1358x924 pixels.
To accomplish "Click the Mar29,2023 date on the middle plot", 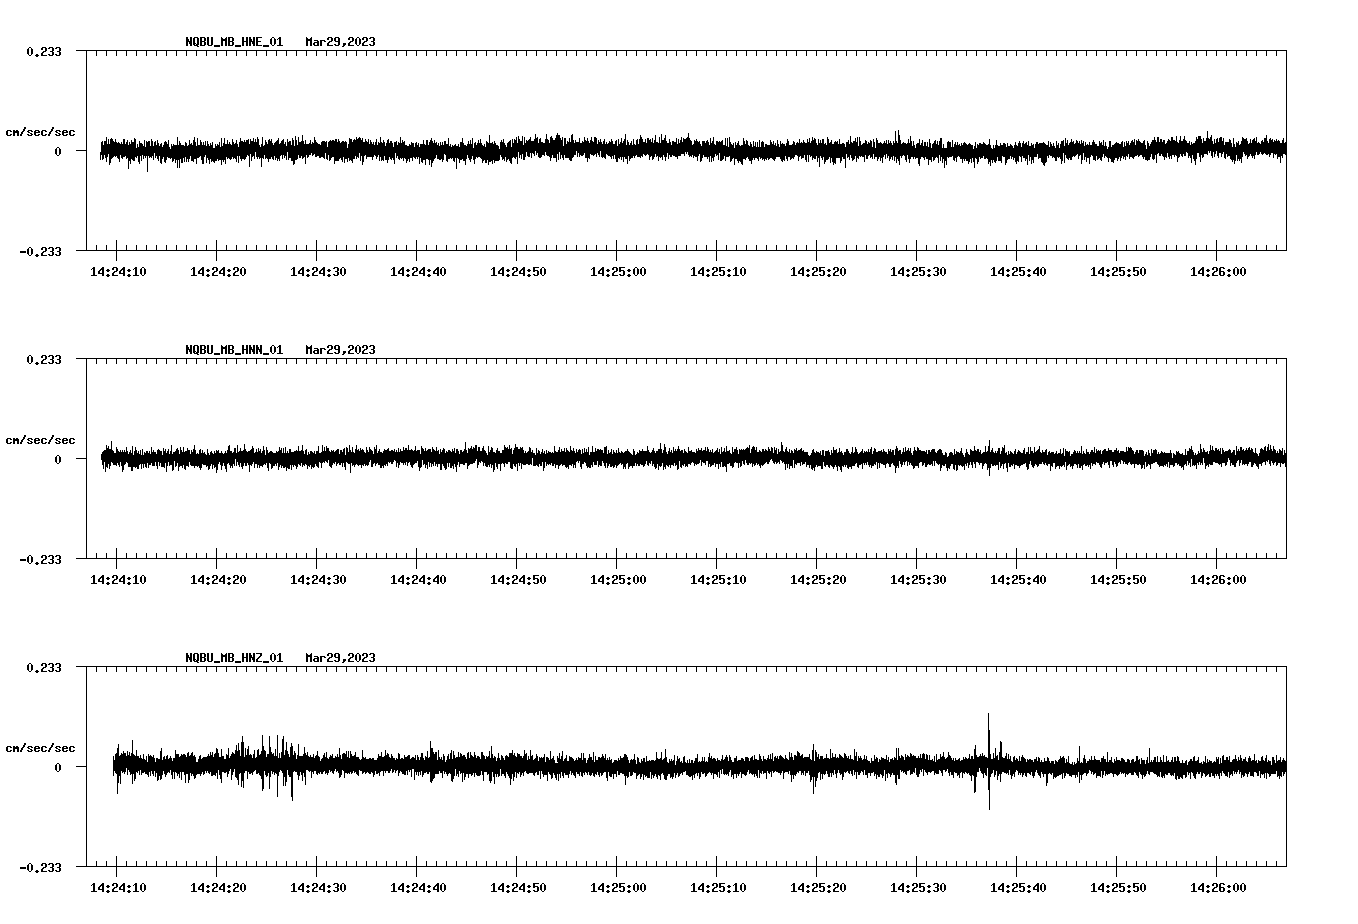I will click(340, 349).
